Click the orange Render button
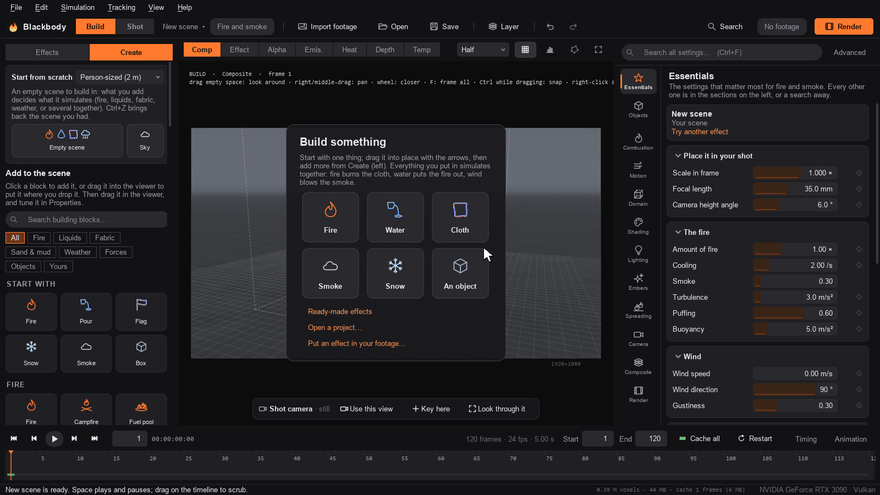 click(x=844, y=26)
